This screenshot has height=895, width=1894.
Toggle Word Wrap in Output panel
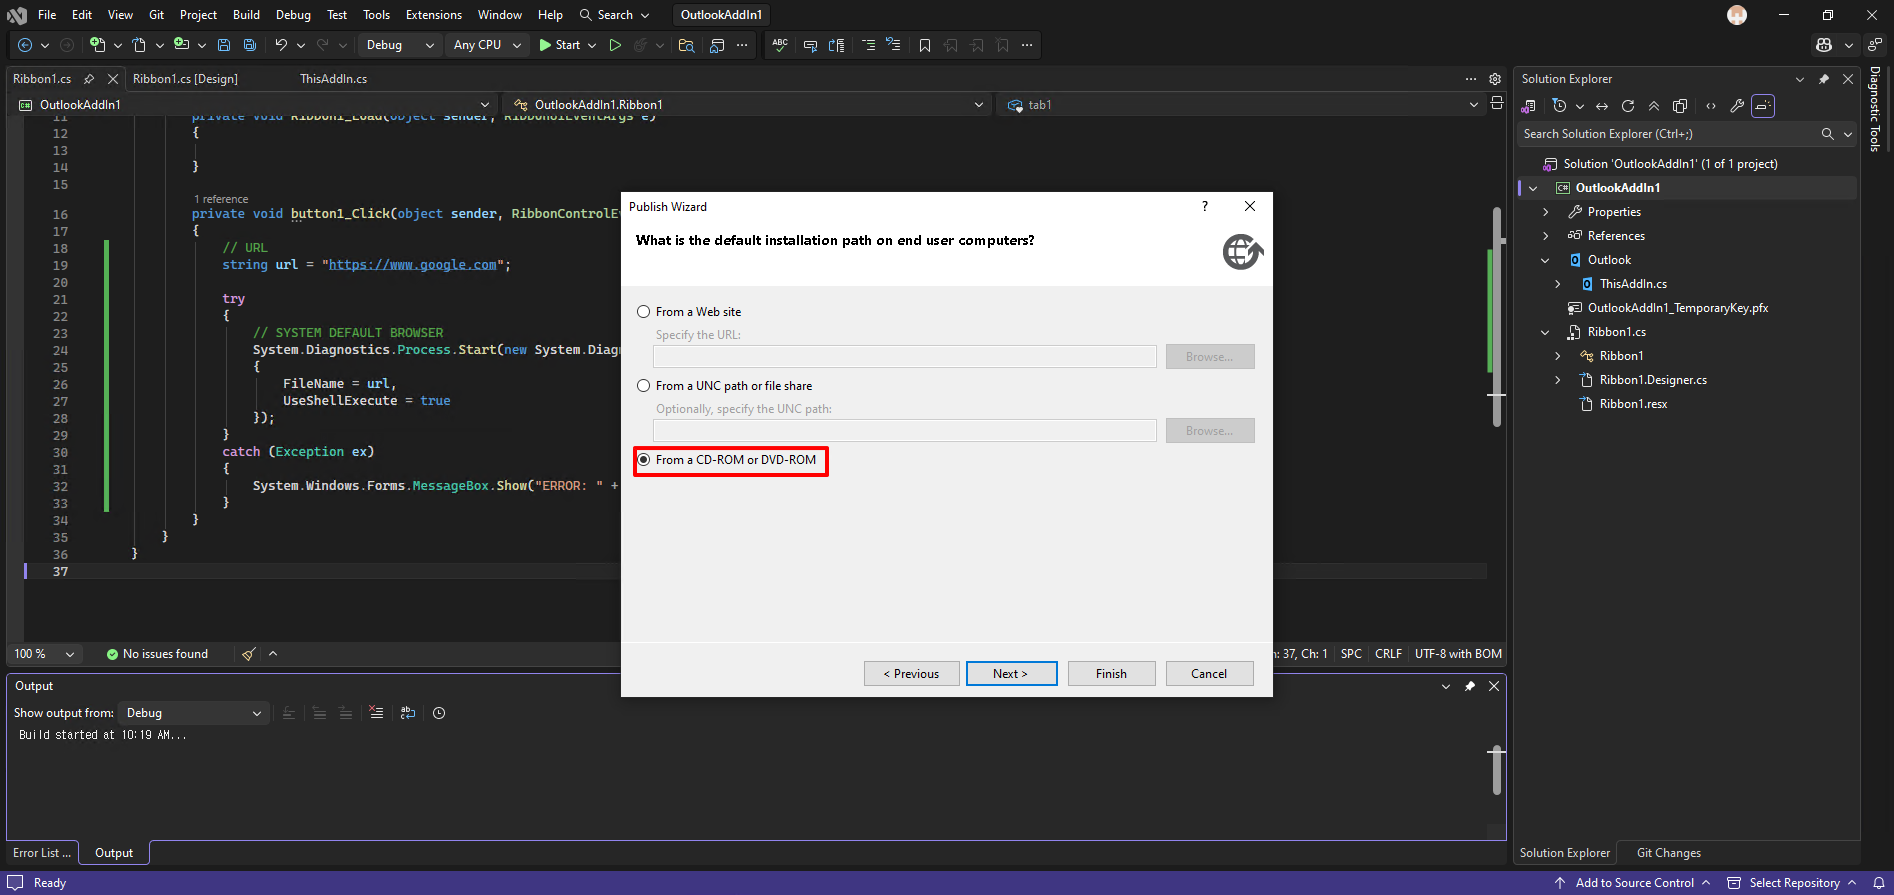point(408,713)
